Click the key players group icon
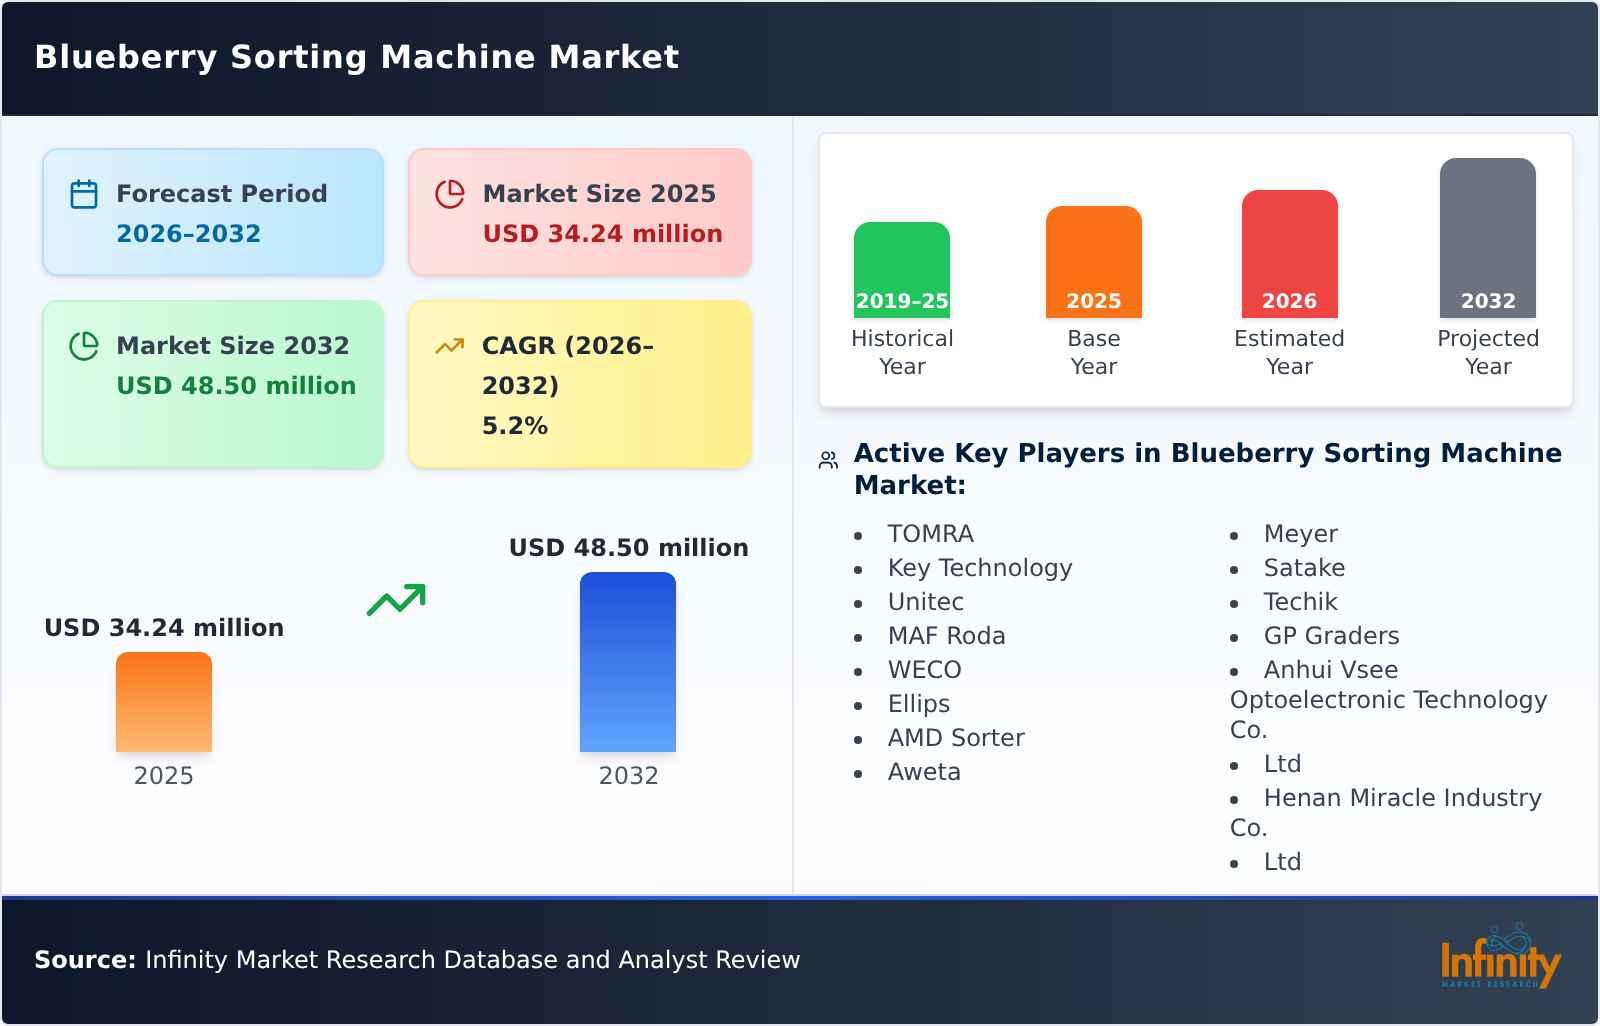The image size is (1600, 1026). coord(827,458)
